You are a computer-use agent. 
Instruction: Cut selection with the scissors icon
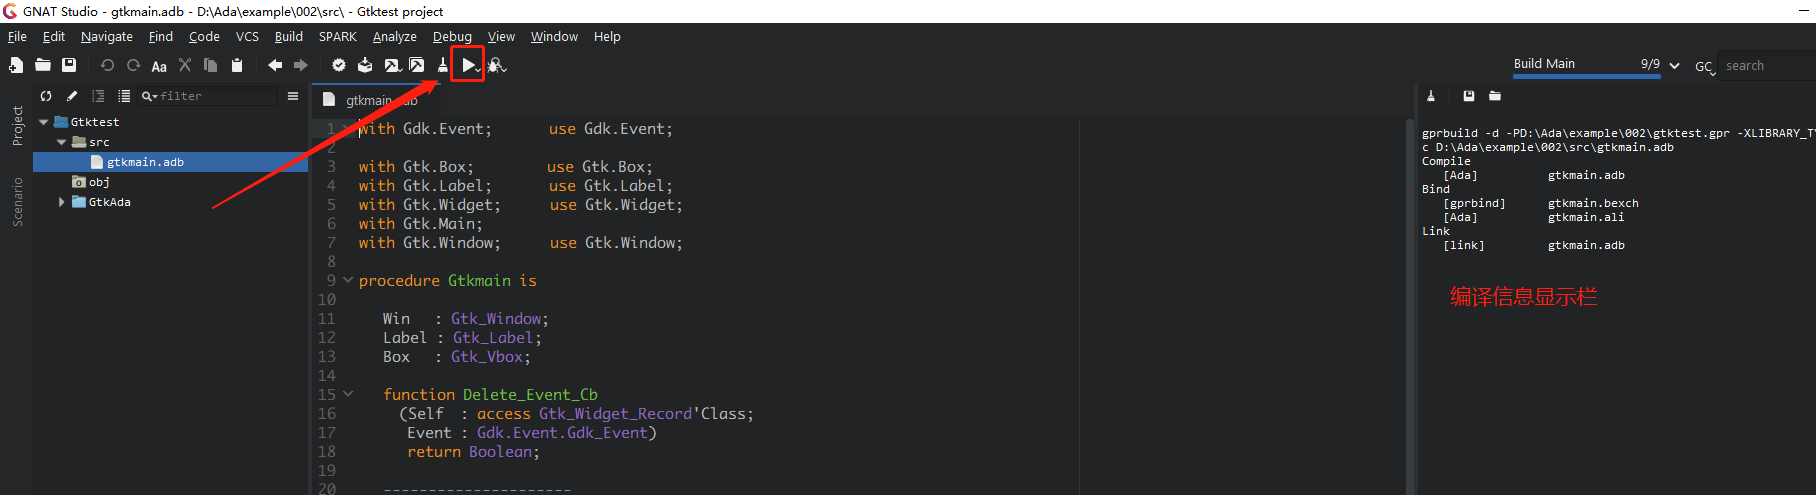click(185, 65)
